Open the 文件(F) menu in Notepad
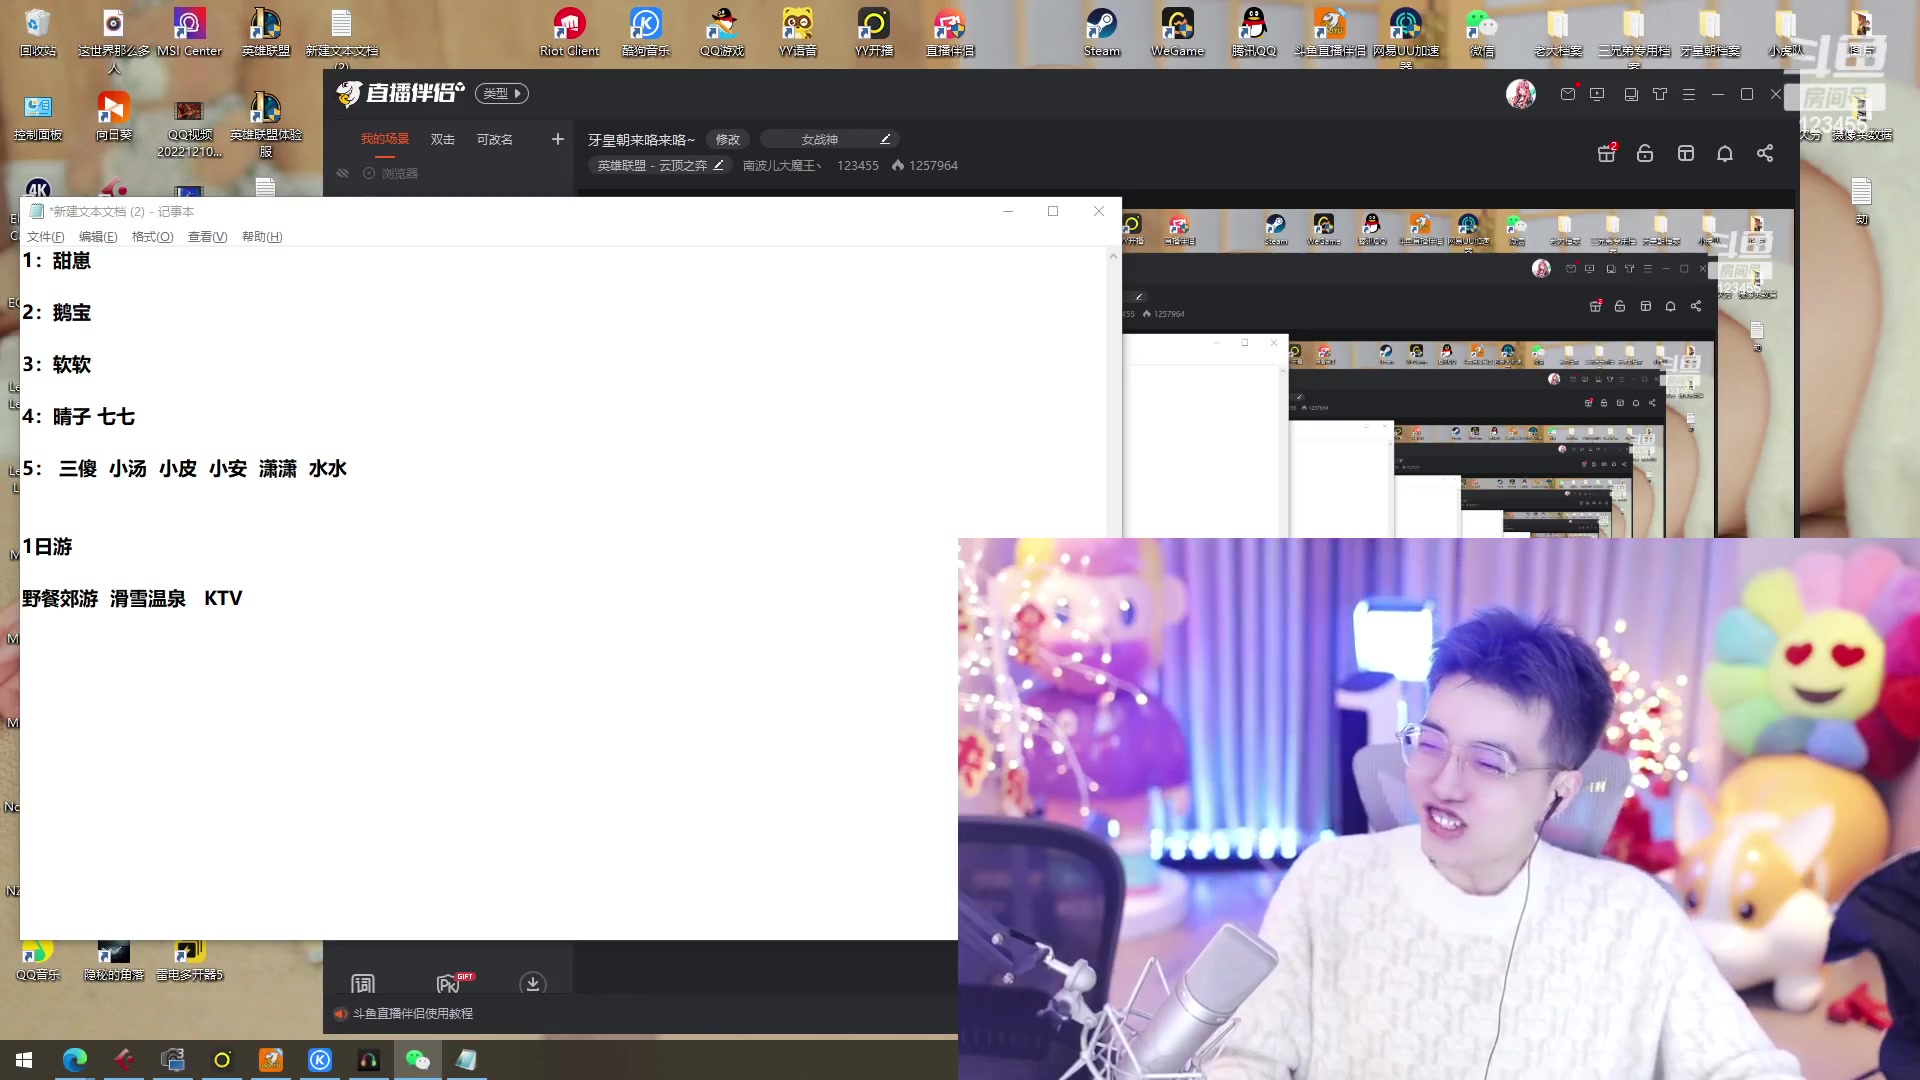The image size is (1920, 1080). pos(45,237)
